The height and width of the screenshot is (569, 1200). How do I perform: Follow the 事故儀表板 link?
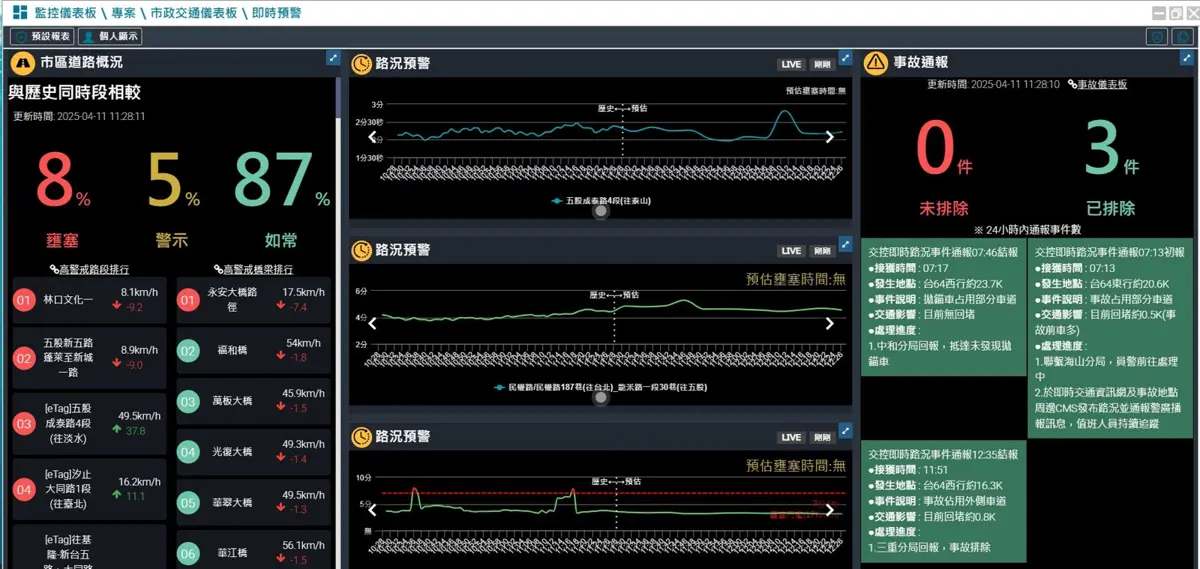pyautogui.click(x=1097, y=85)
